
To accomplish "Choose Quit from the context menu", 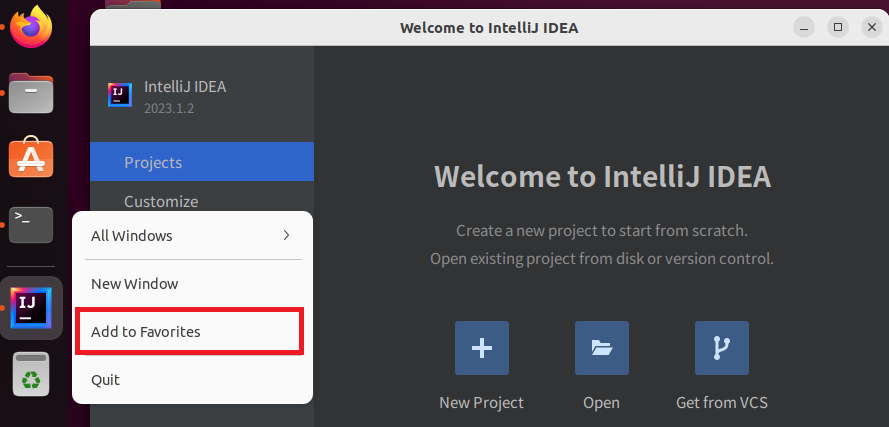I will click(x=193, y=379).
